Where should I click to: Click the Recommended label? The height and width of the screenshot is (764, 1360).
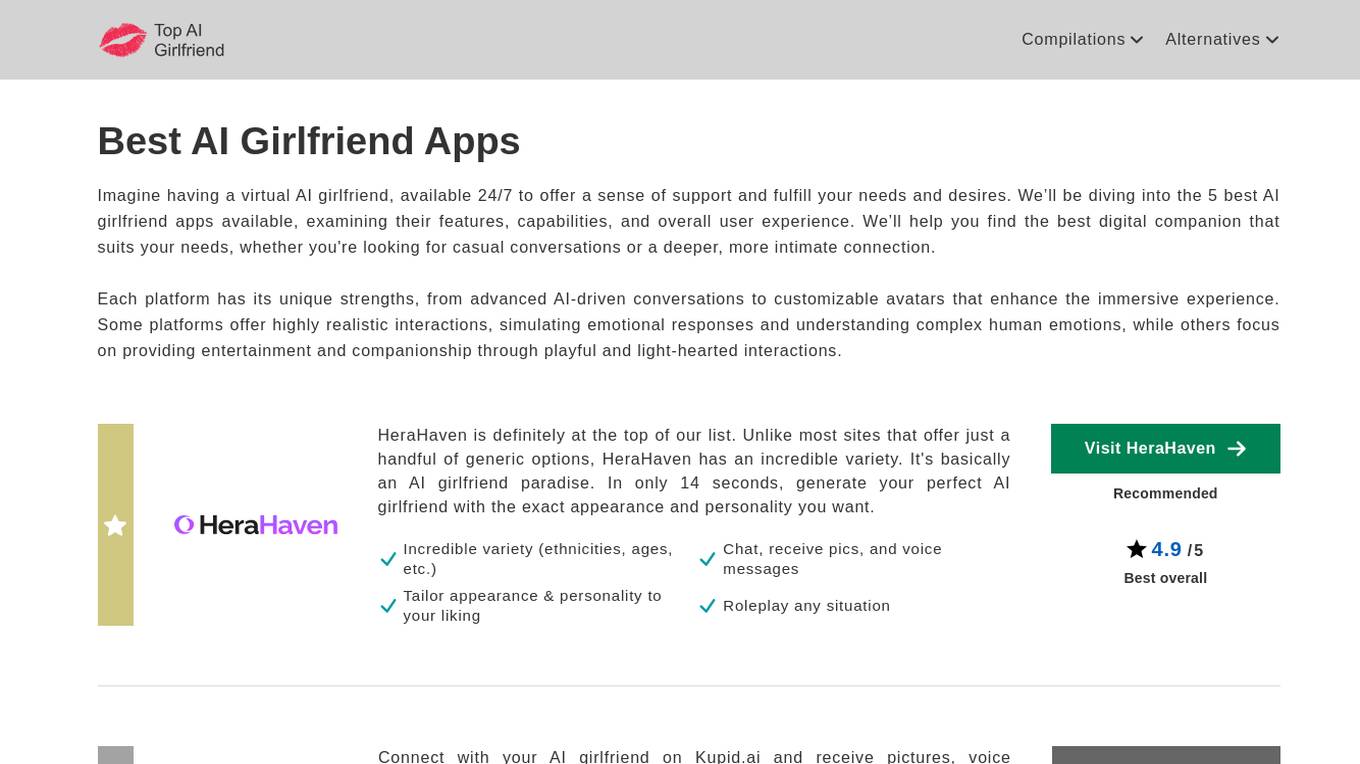tap(1165, 493)
